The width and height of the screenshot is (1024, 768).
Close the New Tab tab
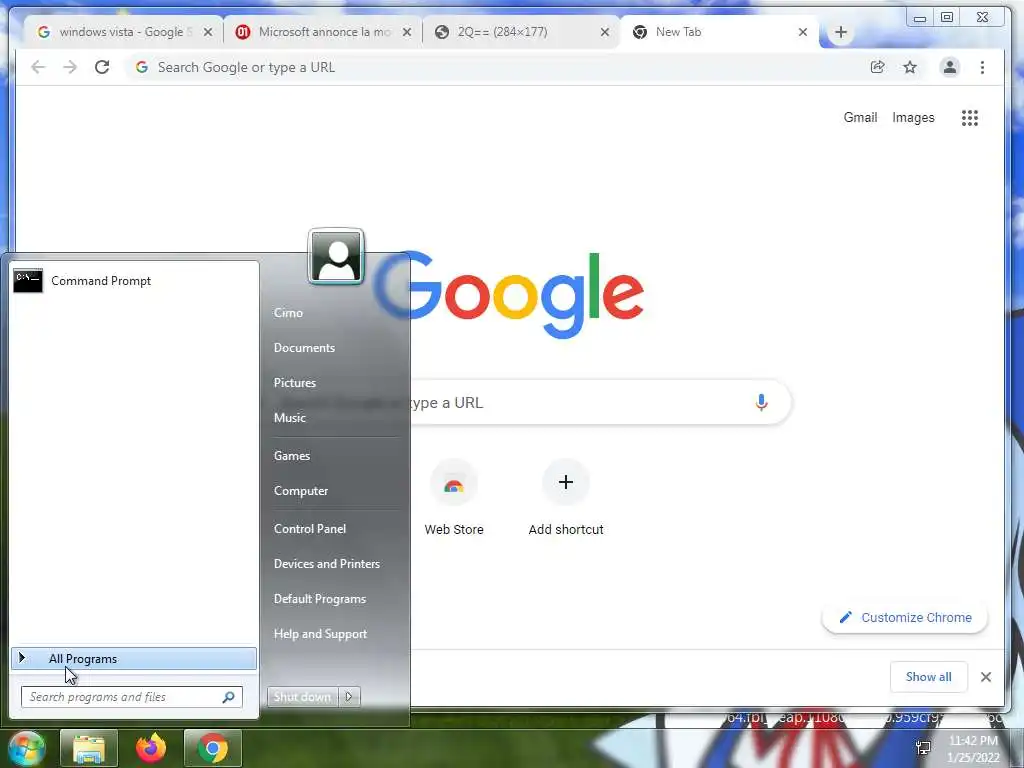(x=803, y=32)
